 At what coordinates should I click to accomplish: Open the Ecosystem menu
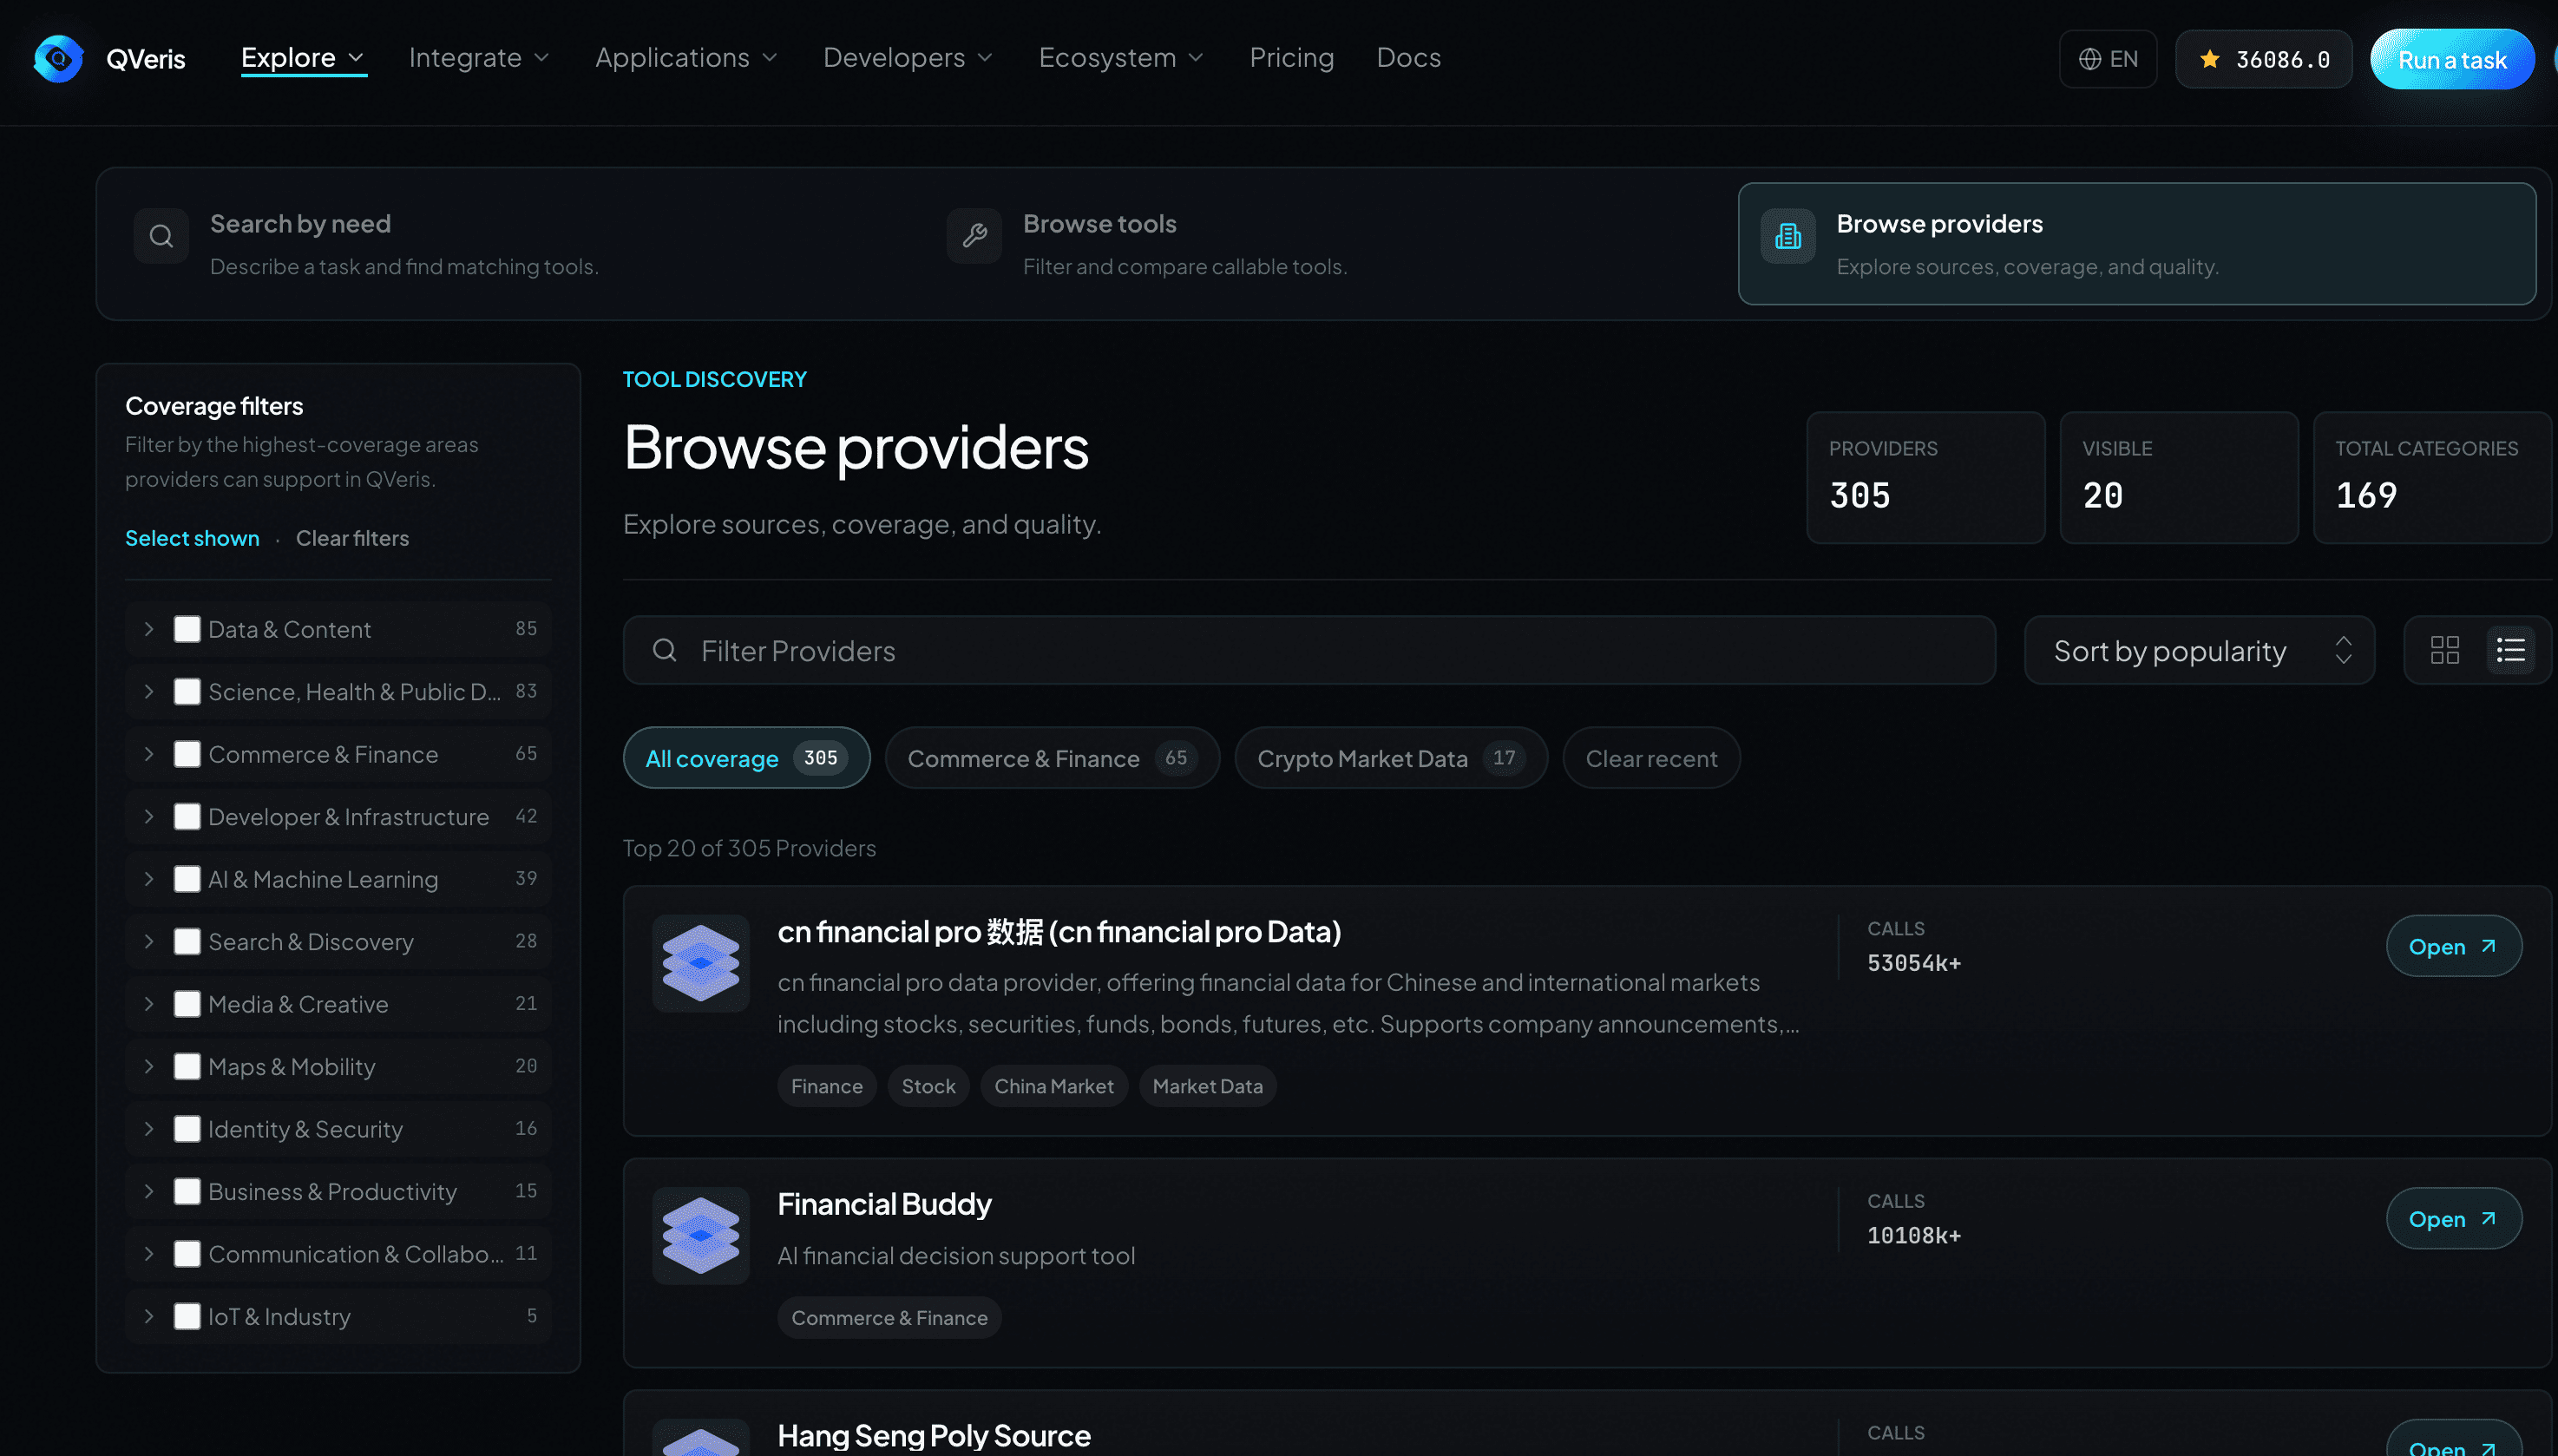click(x=1121, y=58)
